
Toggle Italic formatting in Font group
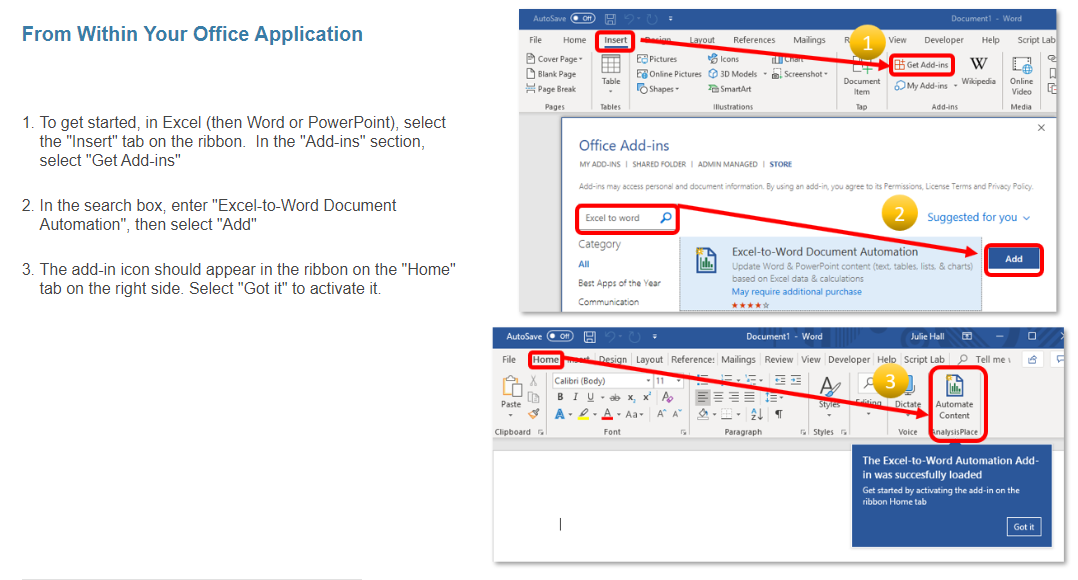pos(575,397)
